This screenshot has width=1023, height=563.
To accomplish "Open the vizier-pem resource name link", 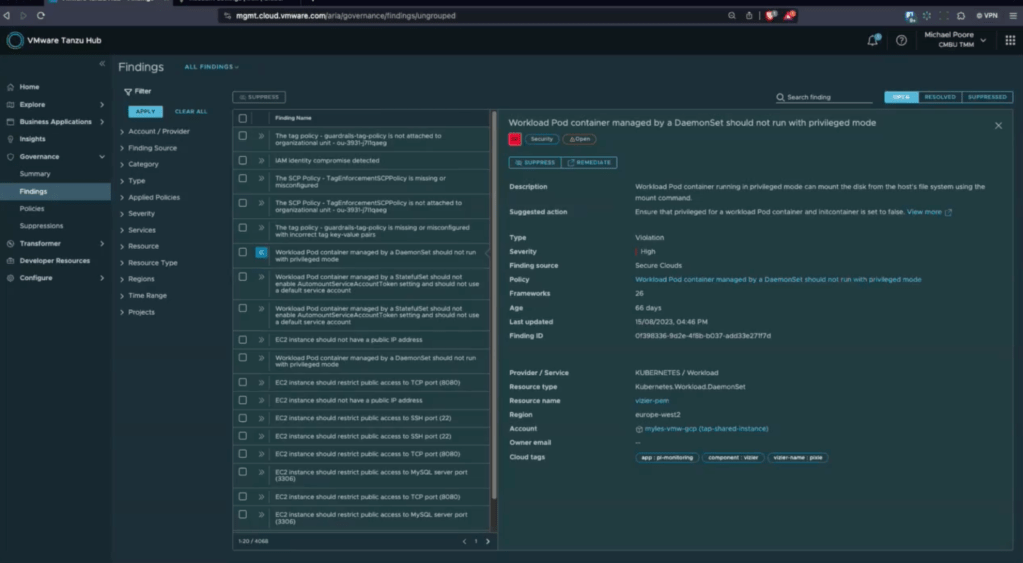I will (652, 400).
